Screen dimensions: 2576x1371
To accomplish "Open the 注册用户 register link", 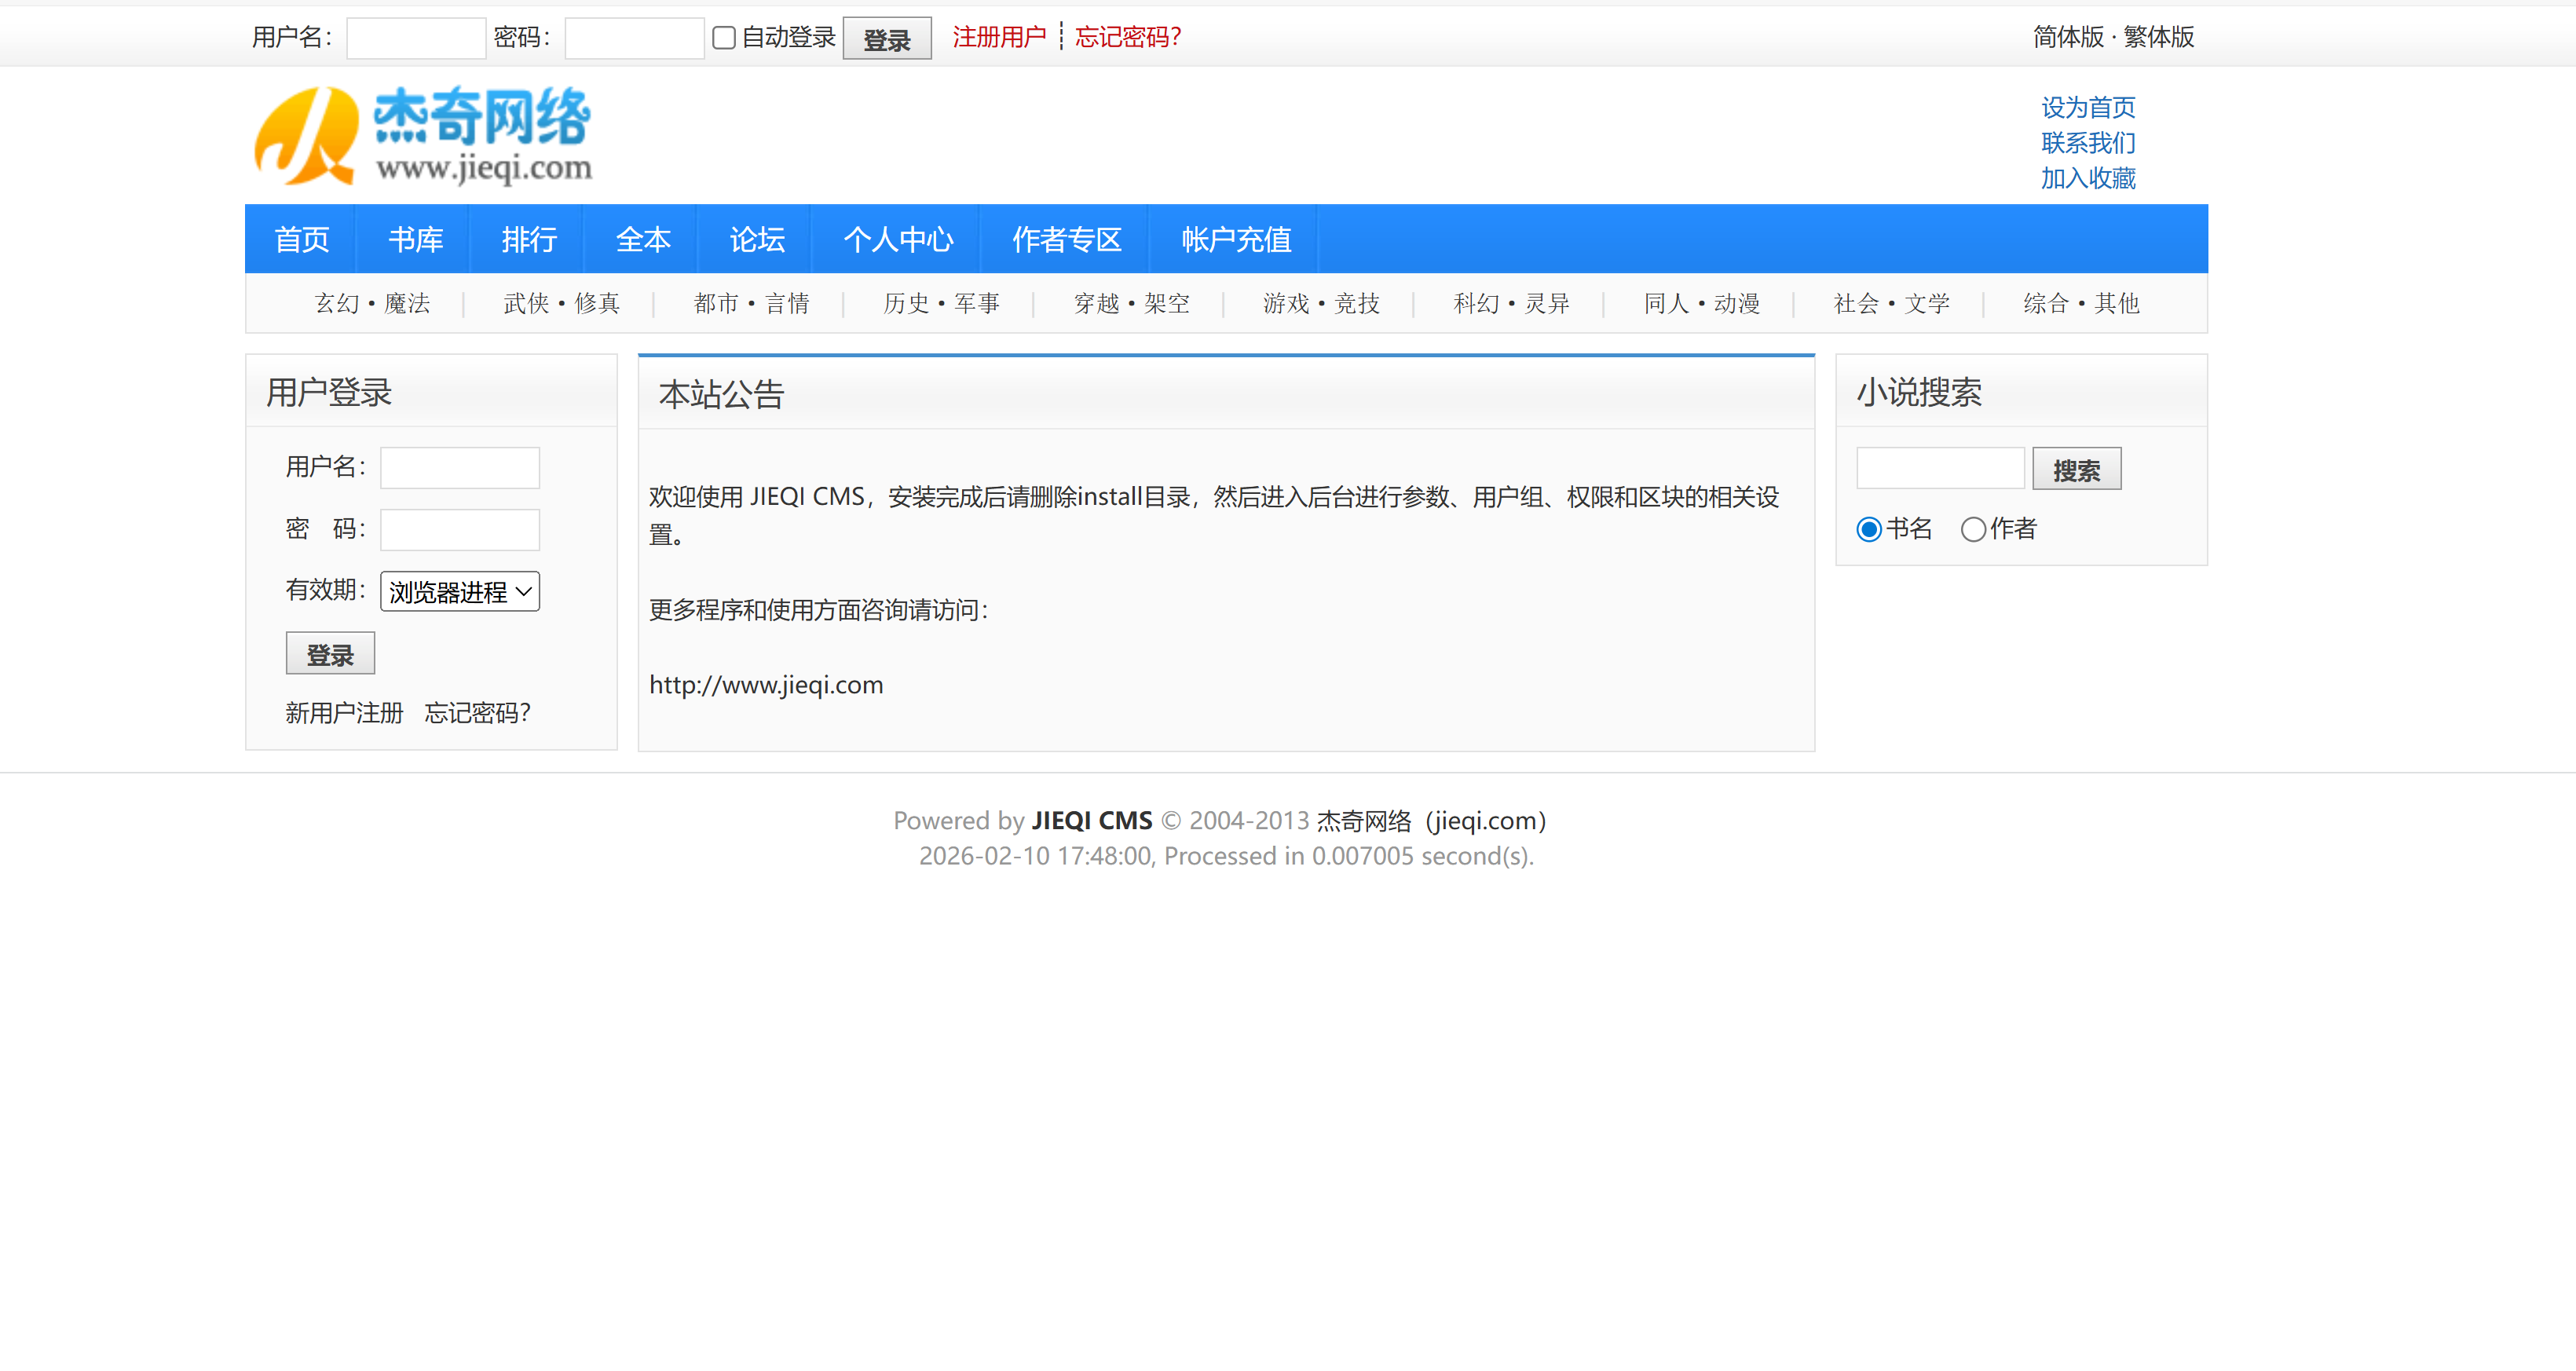I will (x=998, y=38).
